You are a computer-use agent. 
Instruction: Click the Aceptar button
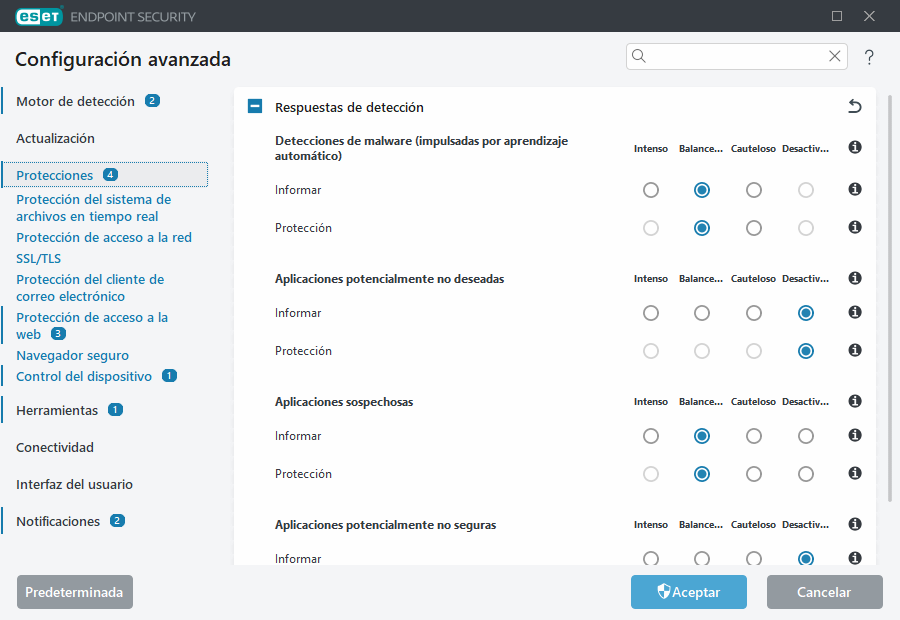[688, 592]
